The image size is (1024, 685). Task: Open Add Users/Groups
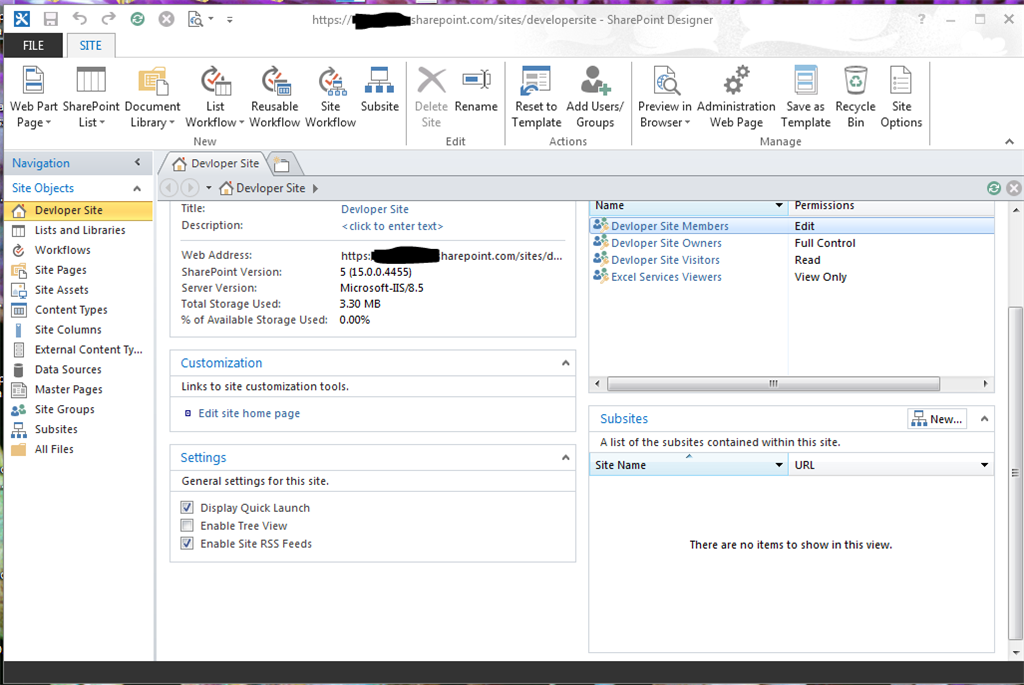[595, 97]
